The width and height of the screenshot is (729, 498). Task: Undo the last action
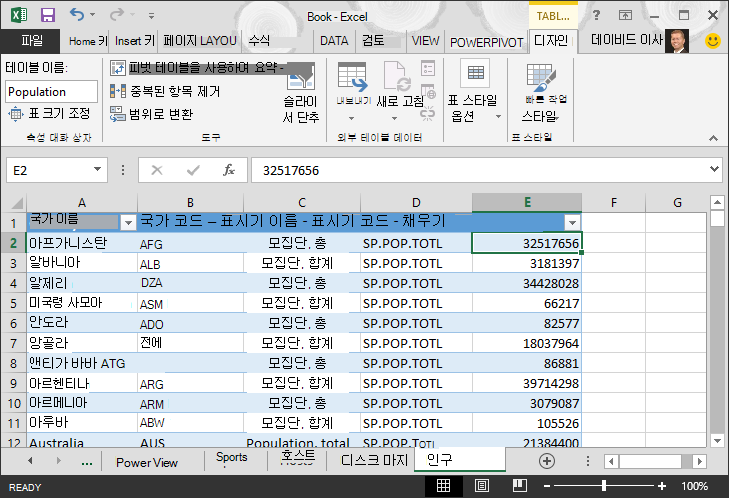tap(77, 14)
